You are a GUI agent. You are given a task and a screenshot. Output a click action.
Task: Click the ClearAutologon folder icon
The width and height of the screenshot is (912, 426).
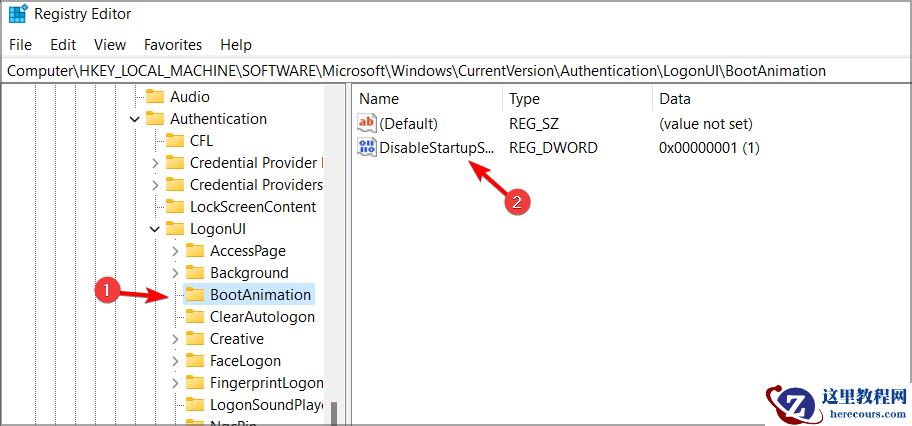[195, 317]
